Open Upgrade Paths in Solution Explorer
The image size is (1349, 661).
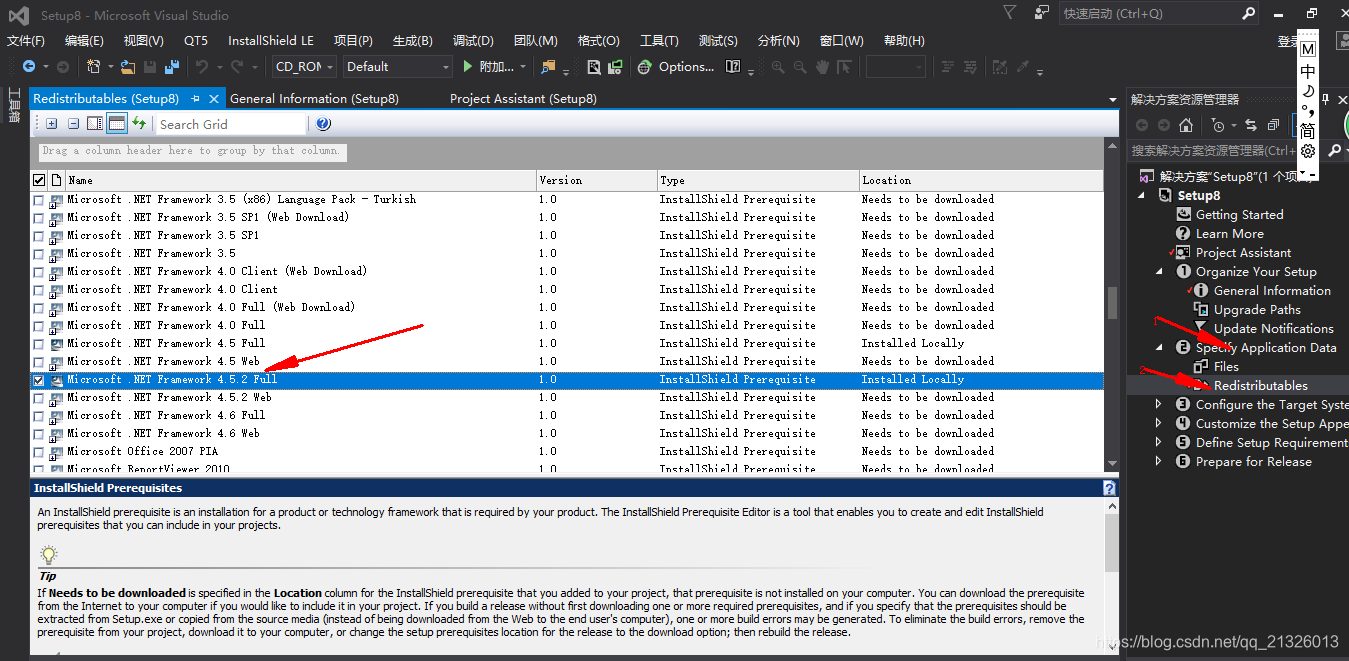1257,310
